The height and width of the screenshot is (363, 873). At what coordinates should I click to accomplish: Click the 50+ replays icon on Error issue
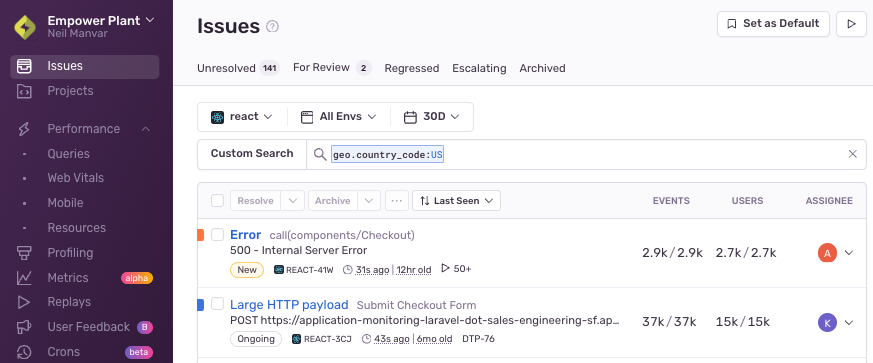tap(445, 268)
